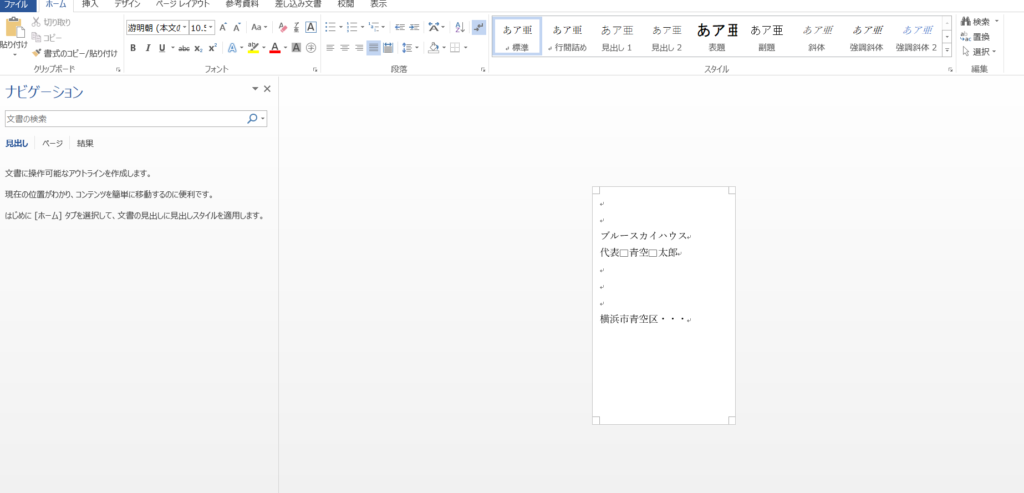The image size is (1024, 493).
Task: Expand the navigation search options dropdown arrow
Action: point(263,119)
